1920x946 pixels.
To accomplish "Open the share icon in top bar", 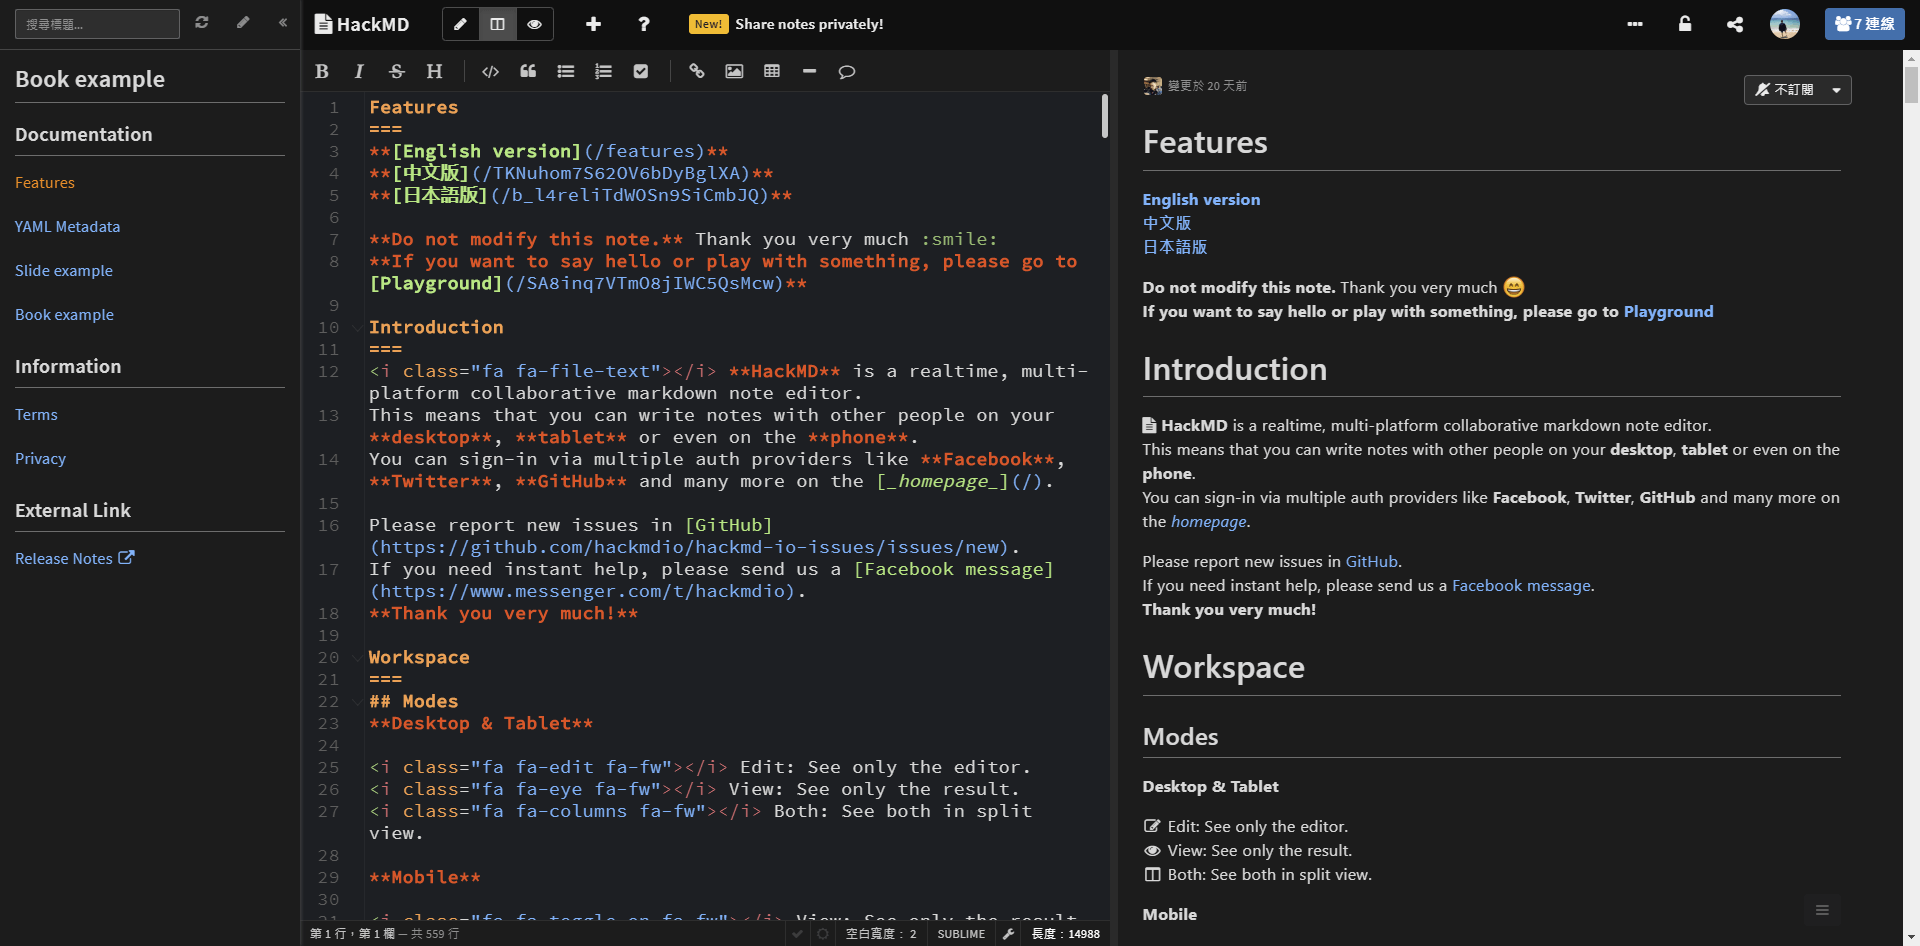I will (1735, 24).
